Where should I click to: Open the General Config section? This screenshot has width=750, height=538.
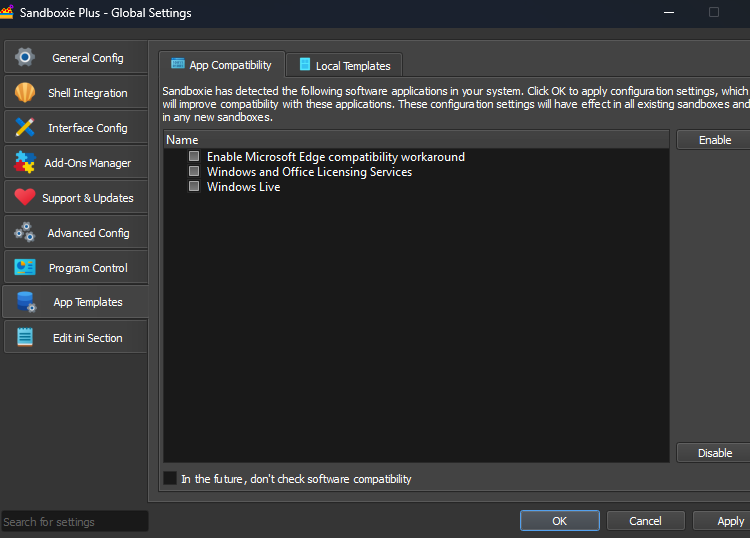(x=76, y=57)
